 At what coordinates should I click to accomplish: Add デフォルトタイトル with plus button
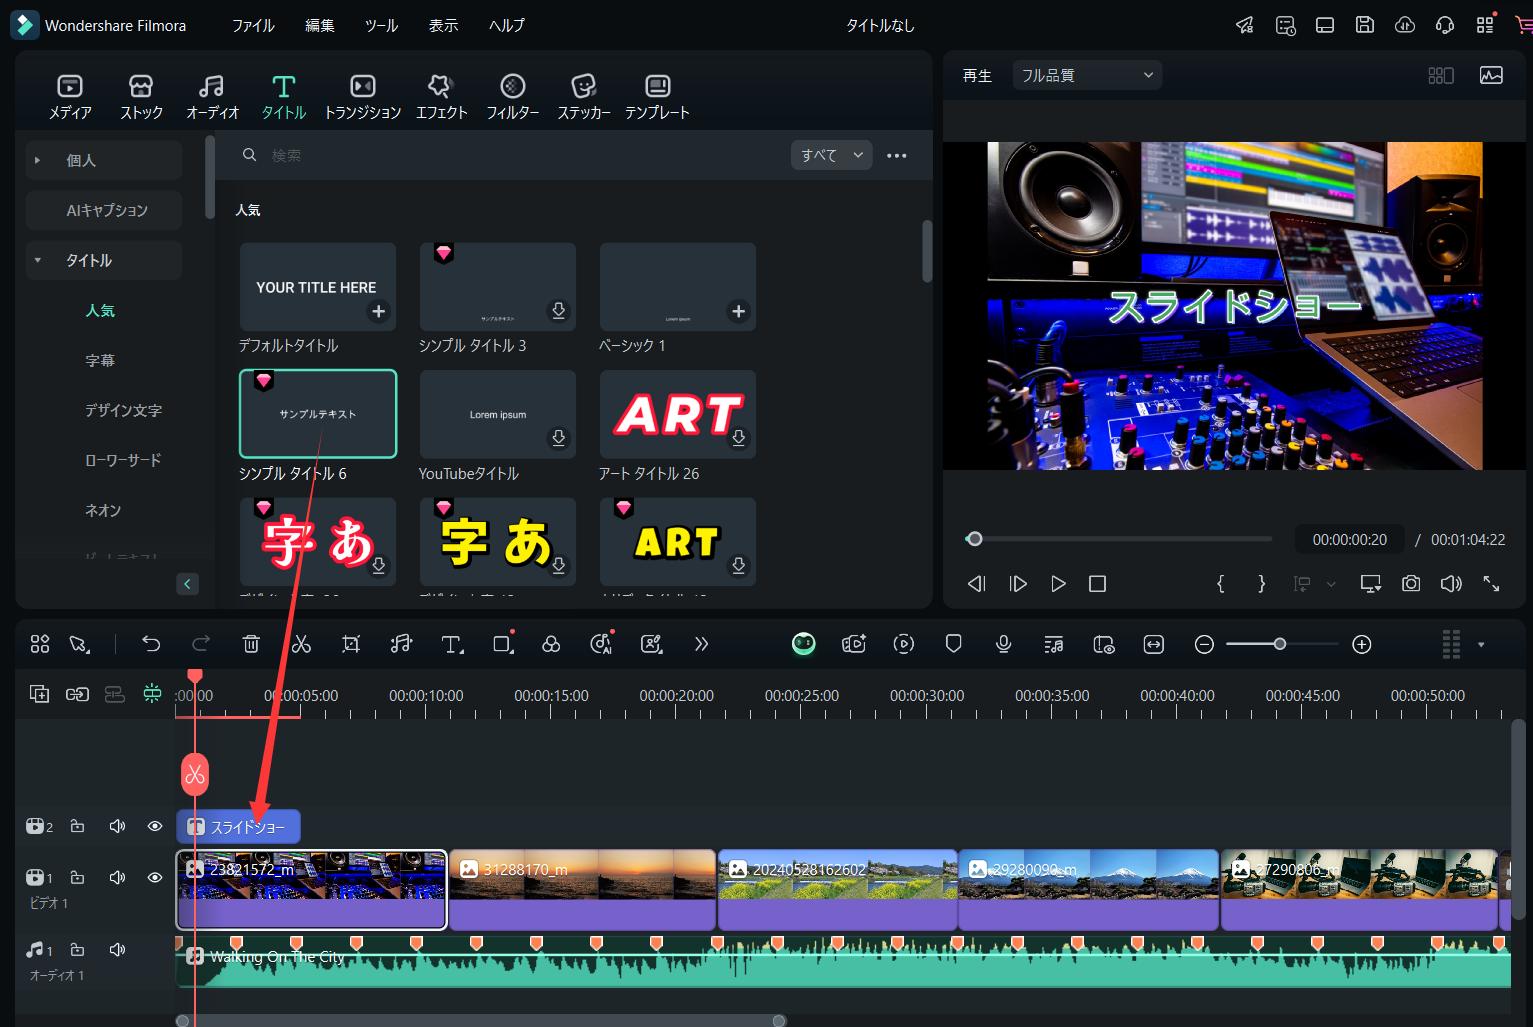(378, 311)
